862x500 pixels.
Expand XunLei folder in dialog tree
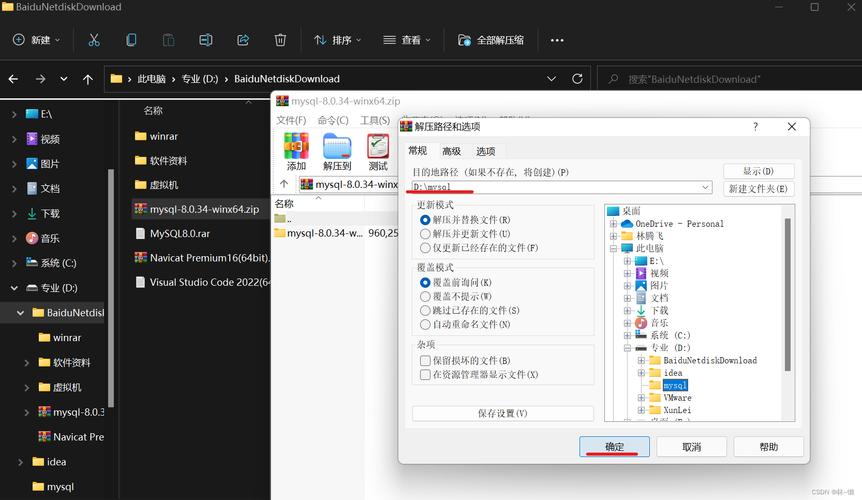click(641, 410)
